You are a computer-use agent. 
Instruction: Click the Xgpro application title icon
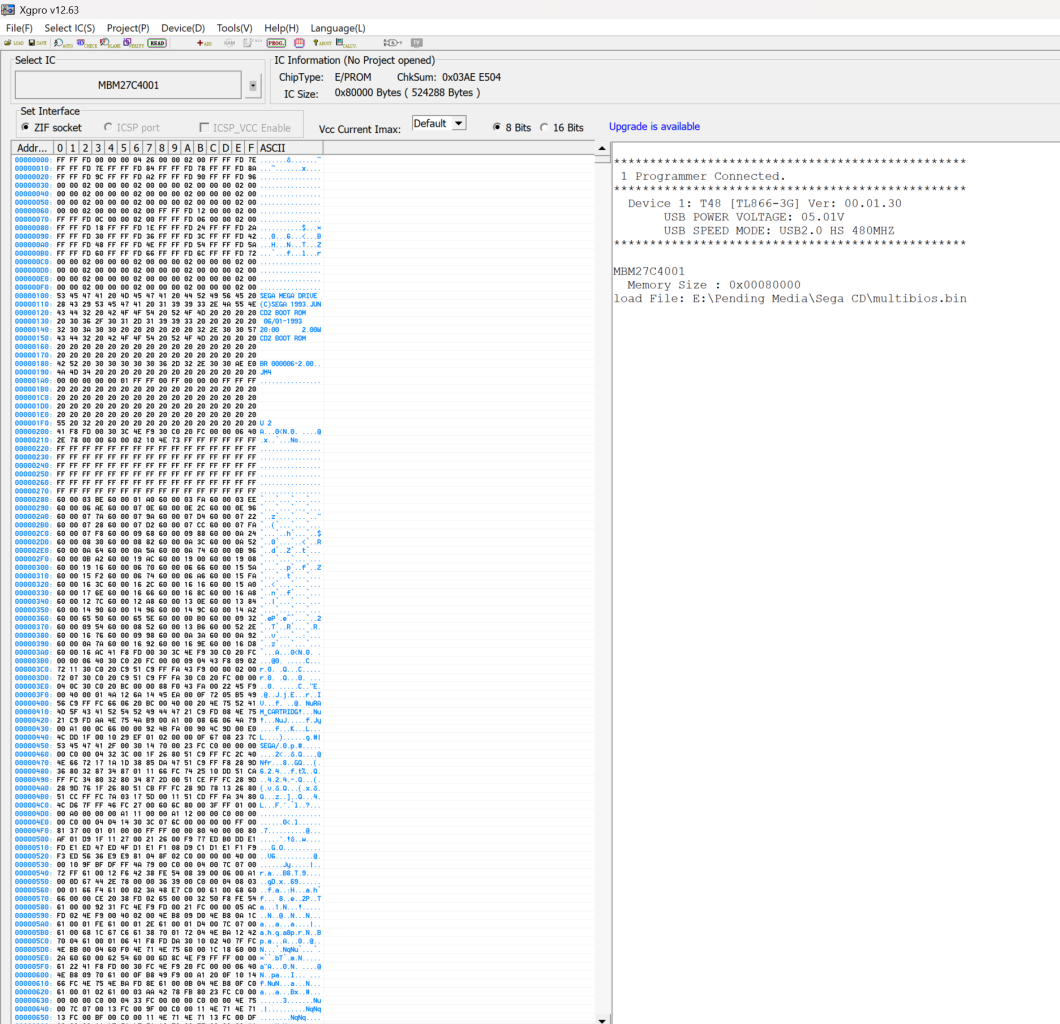[x=8, y=9]
